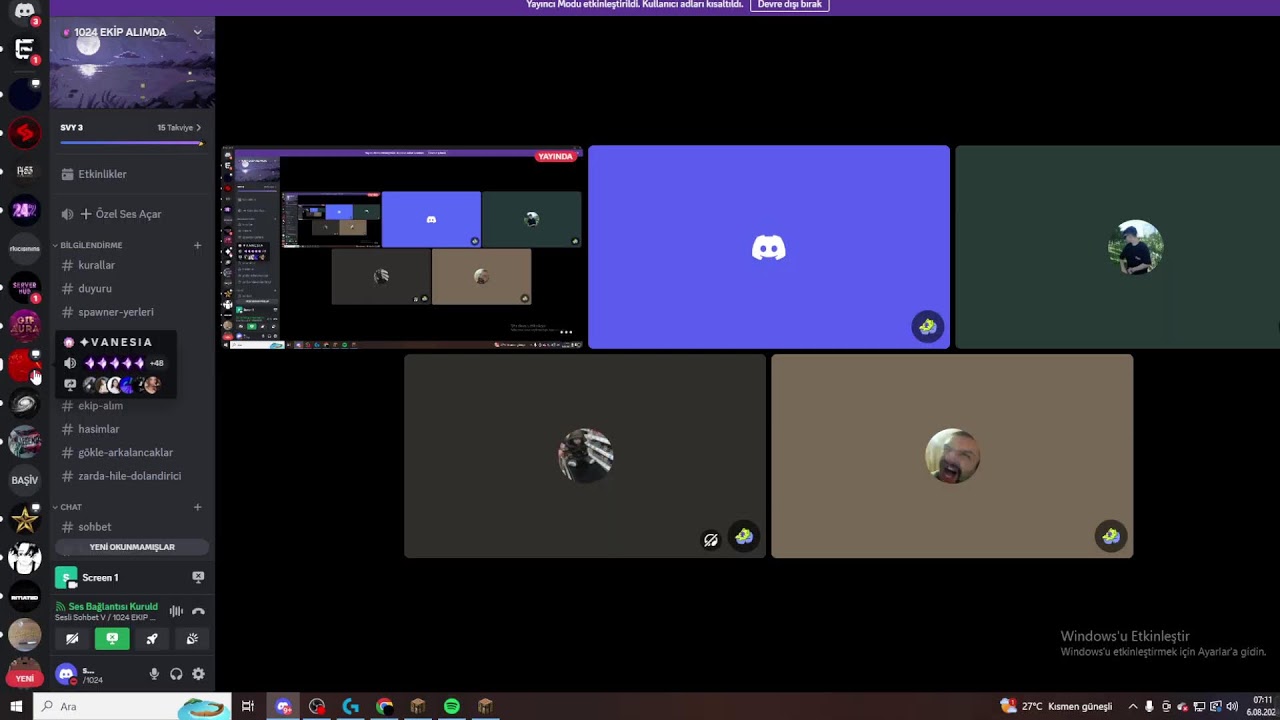This screenshot has height=720, width=1280.
Task: Open the live YAYINDA stream tile
Action: [402, 247]
